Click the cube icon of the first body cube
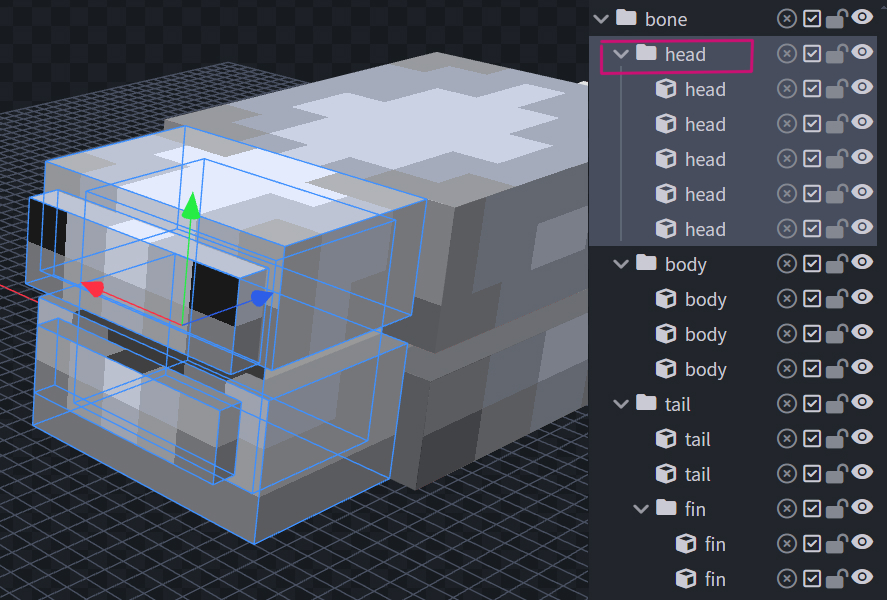 point(666,299)
